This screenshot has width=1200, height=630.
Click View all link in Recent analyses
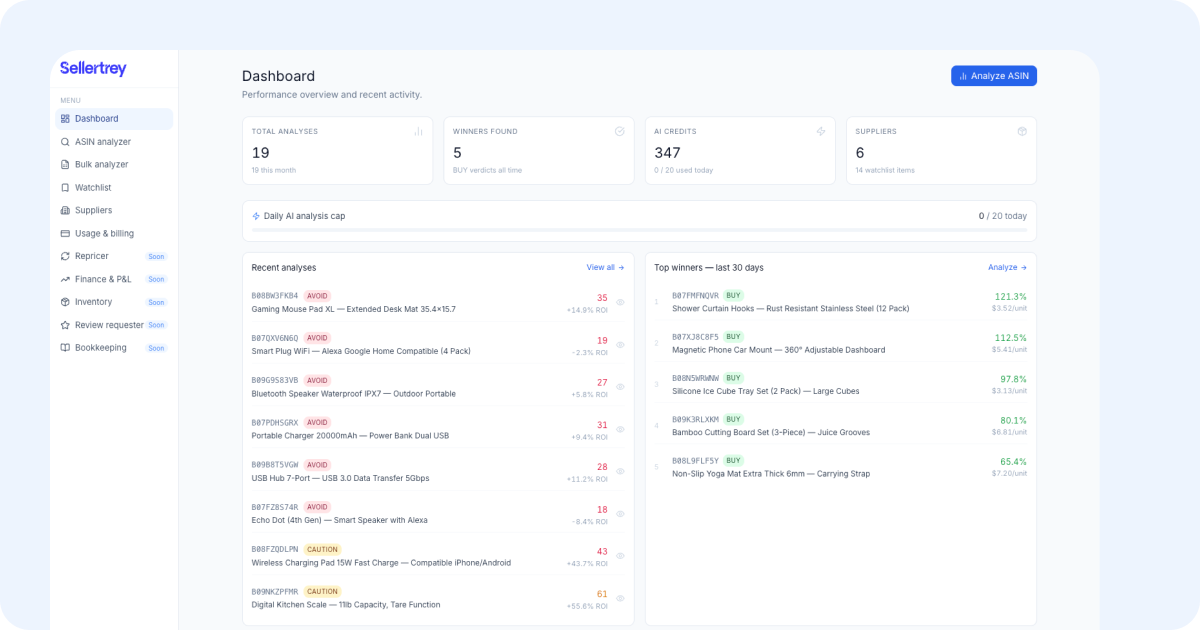click(605, 268)
